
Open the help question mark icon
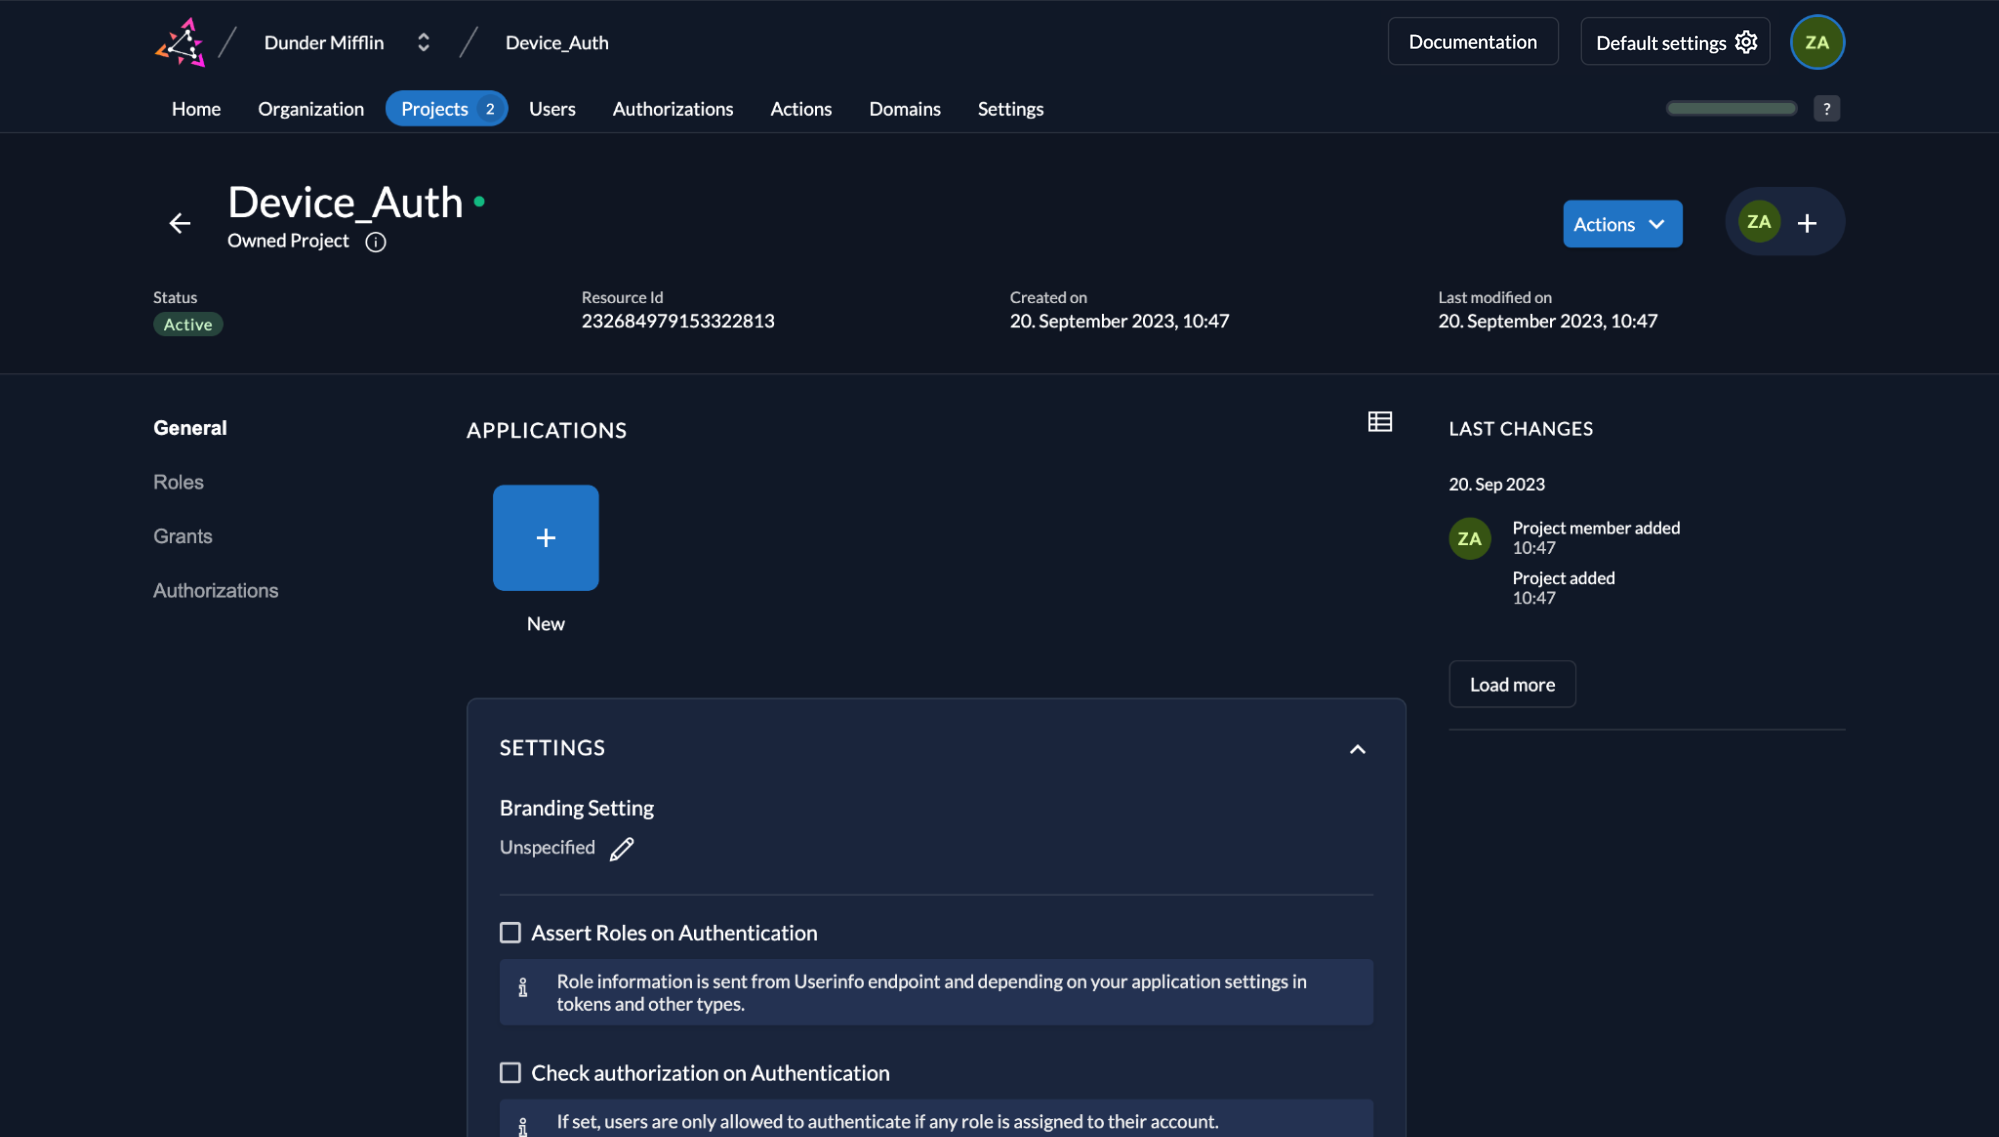[1826, 109]
